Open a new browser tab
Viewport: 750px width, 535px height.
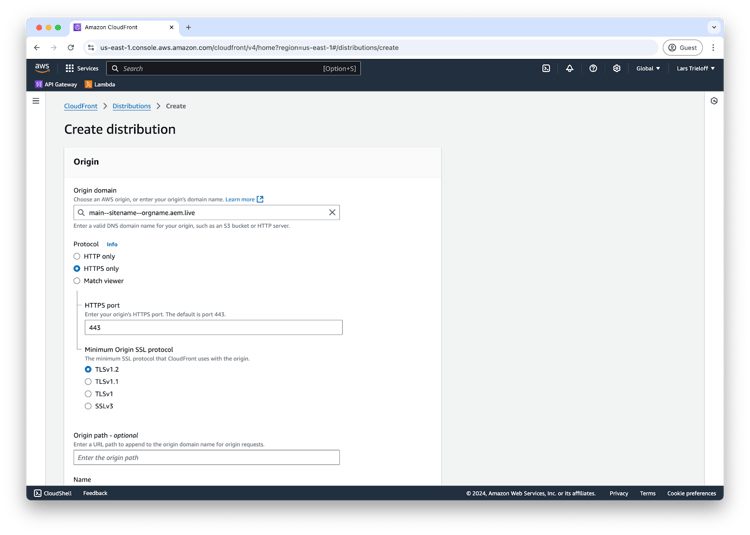pyautogui.click(x=188, y=27)
